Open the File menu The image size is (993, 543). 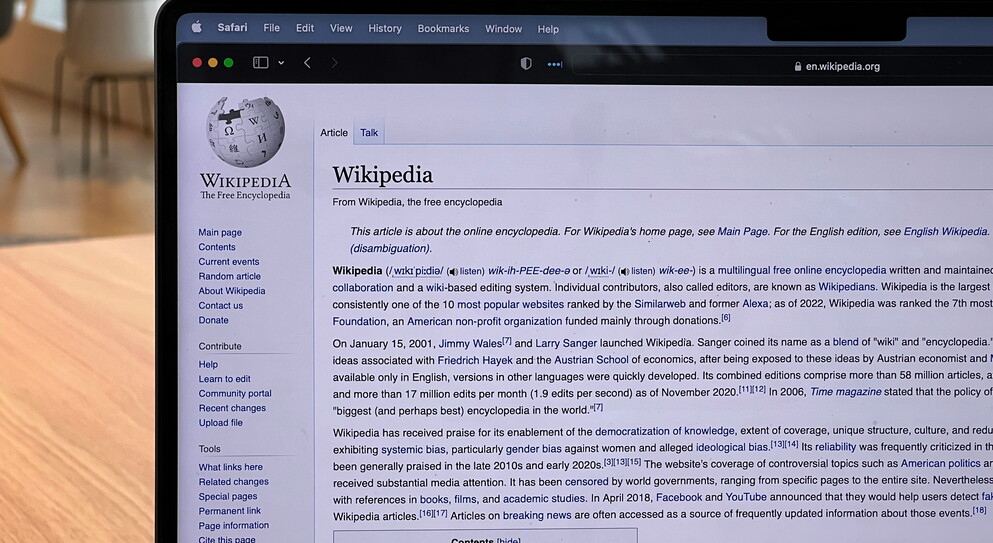tap(272, 28)
